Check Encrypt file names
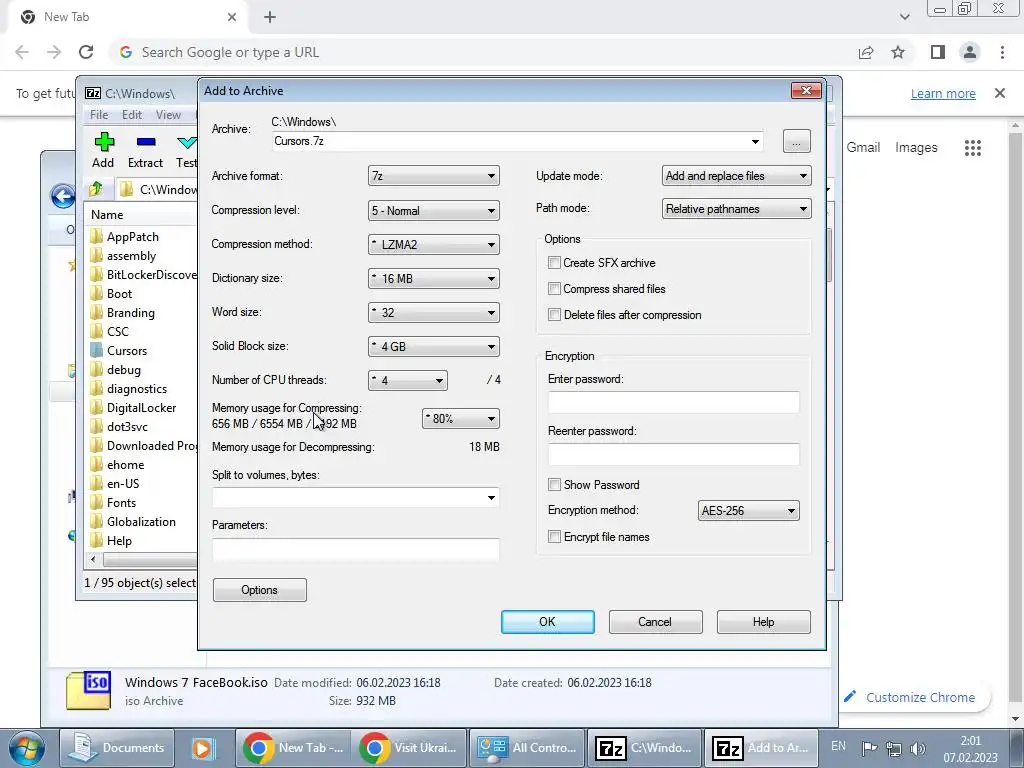This screenshot has width=1024, height=768. coord(554,537)
